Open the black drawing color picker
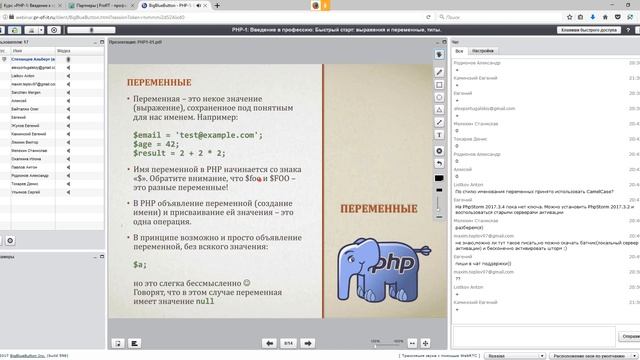Viewport: 640px width, 360px height. pos(439,178)
